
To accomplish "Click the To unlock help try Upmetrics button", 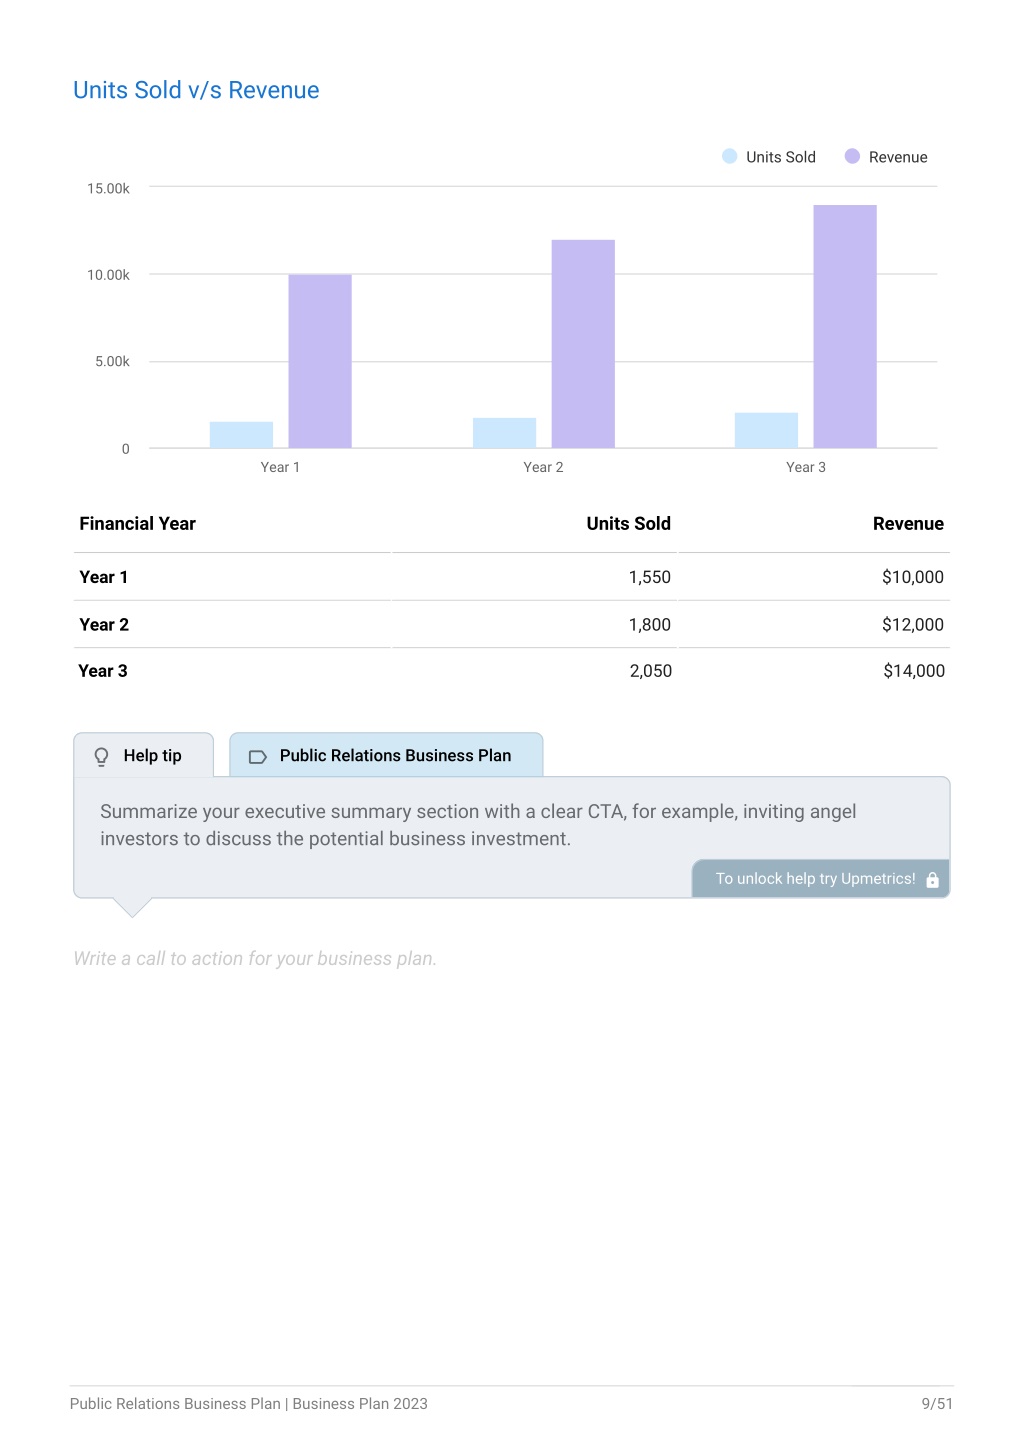I will pyautogui.click(x=820, y=879).
